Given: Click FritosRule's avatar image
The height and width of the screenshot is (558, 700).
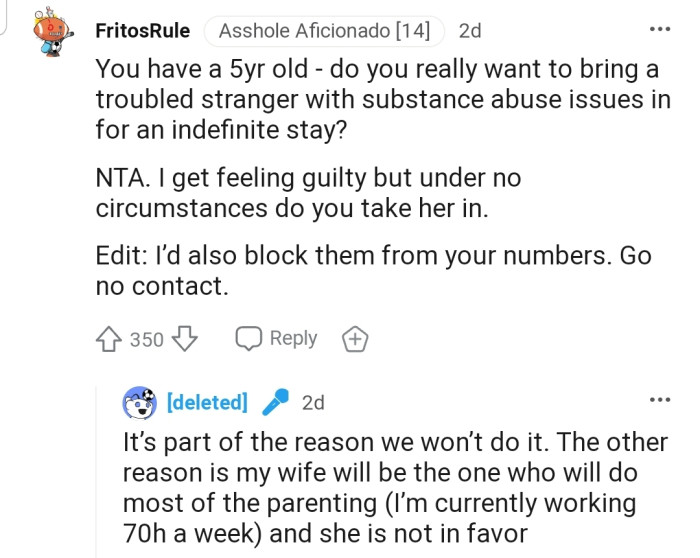Looking at the screenshot, I should click(55, 33).
